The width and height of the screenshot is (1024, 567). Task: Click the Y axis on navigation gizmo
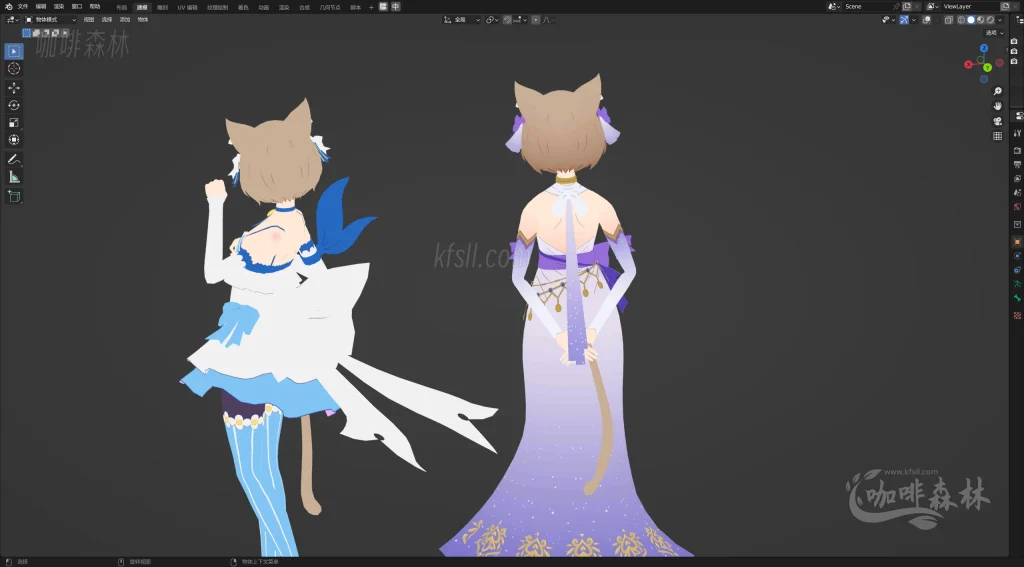[987, 67]
